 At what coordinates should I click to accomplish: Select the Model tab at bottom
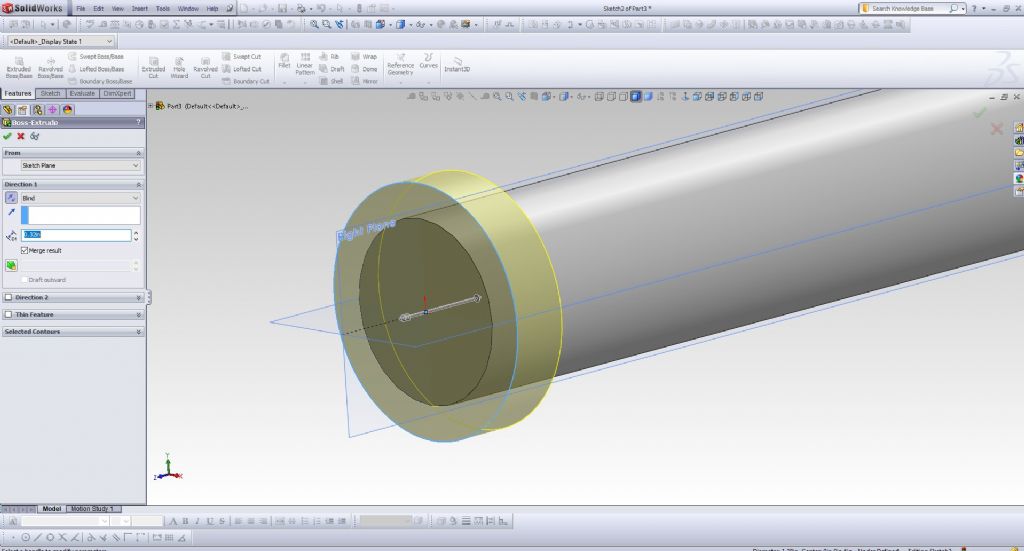[x=52, y=509]
